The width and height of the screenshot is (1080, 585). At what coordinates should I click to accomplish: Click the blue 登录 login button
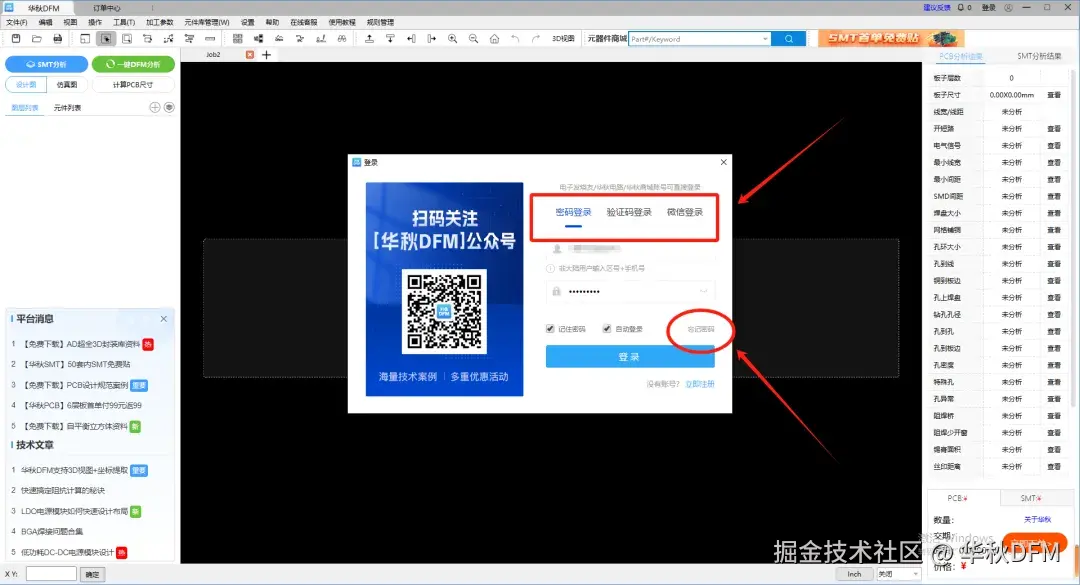(x=629, y=356)
